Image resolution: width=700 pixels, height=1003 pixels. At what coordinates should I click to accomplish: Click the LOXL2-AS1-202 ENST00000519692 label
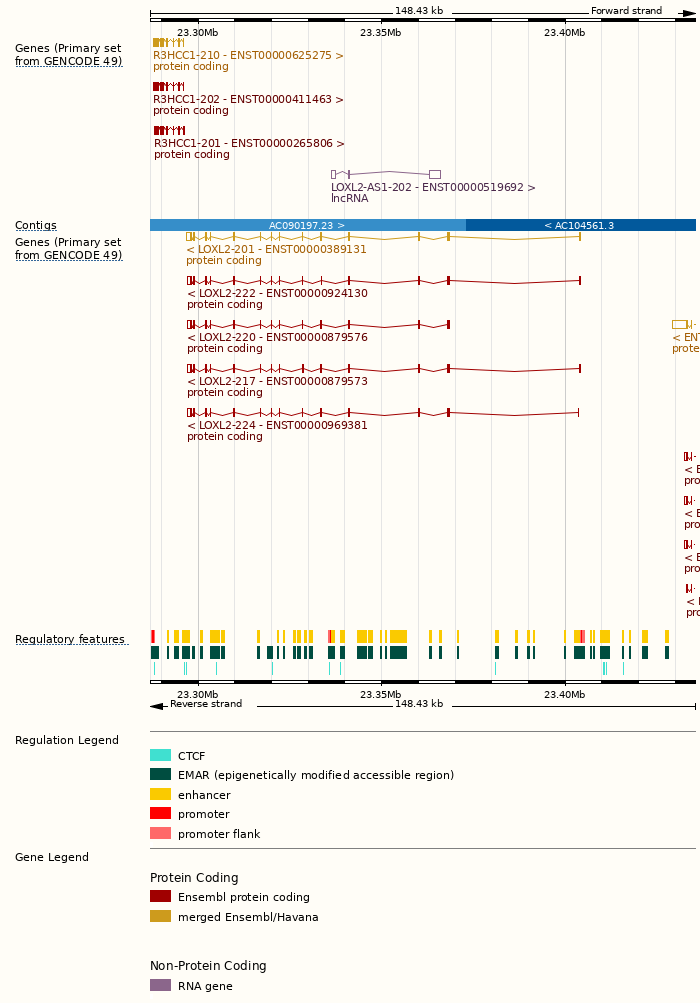[x=433, y=188]
